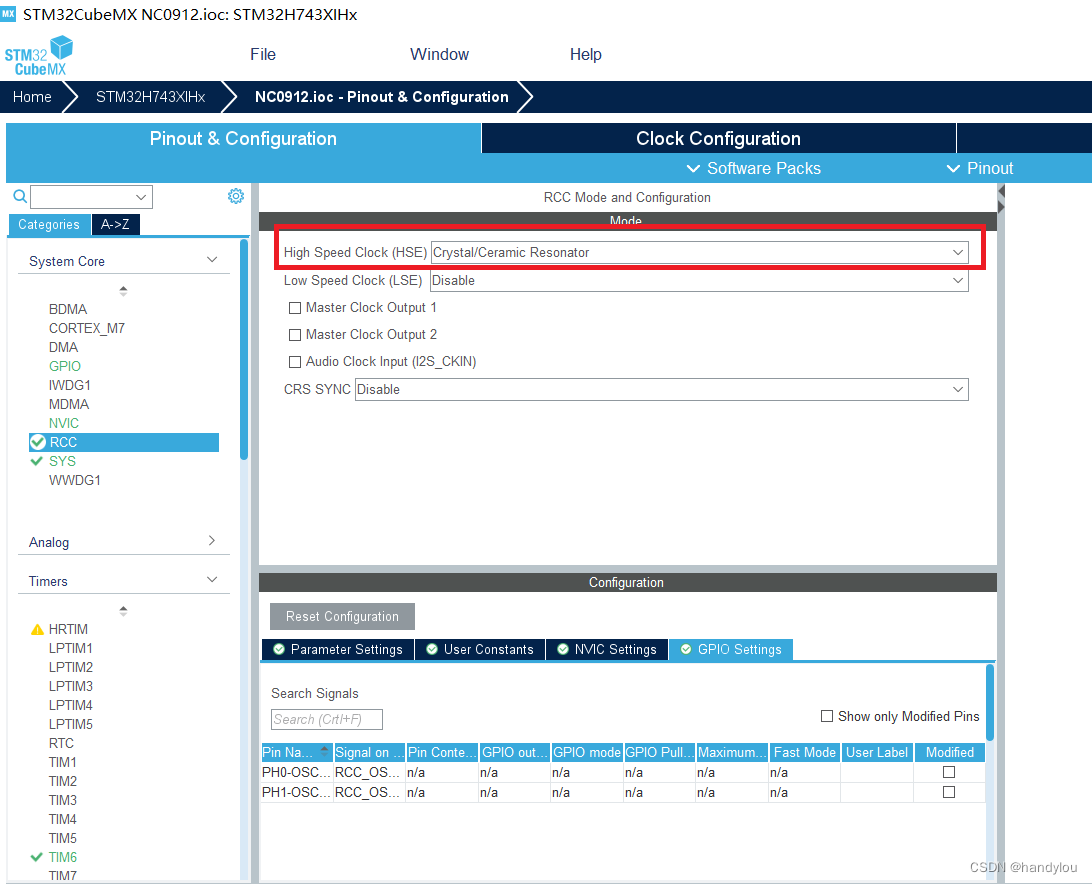Enable Master Clock Output 1
The height and width of the screenshot is (884, 1092).
coord(295,308)
